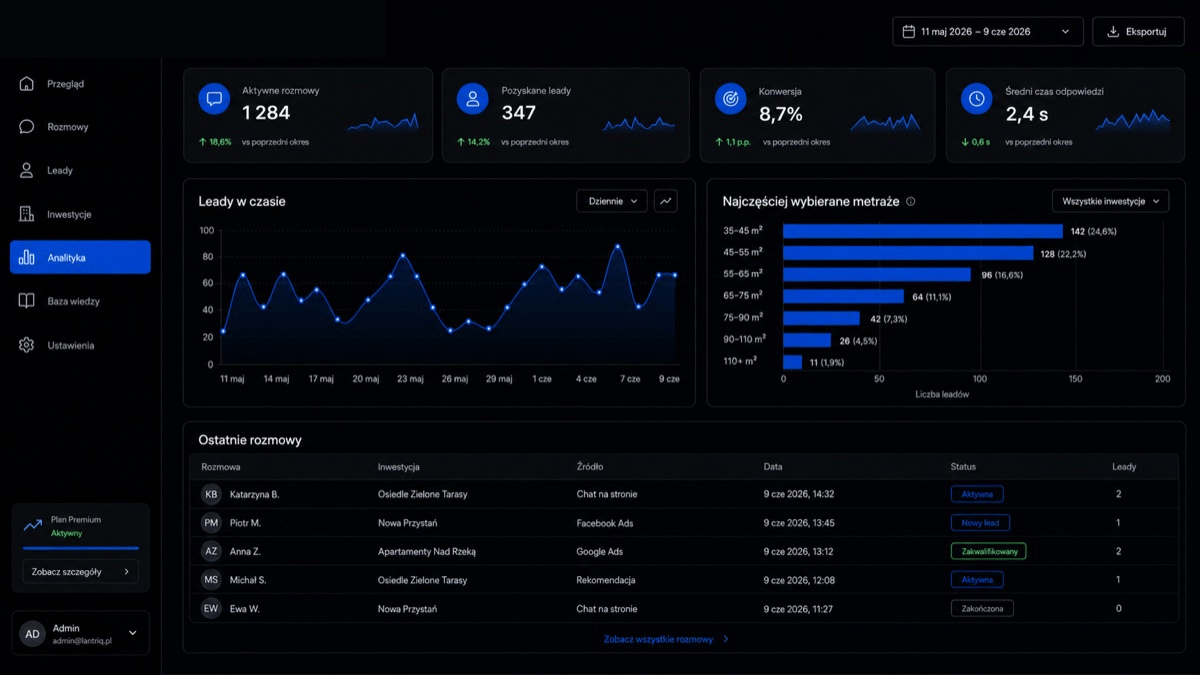Click the Plan Premium trend arrow icon
The height and width of the screenshot is (675, 1200).
33,525
